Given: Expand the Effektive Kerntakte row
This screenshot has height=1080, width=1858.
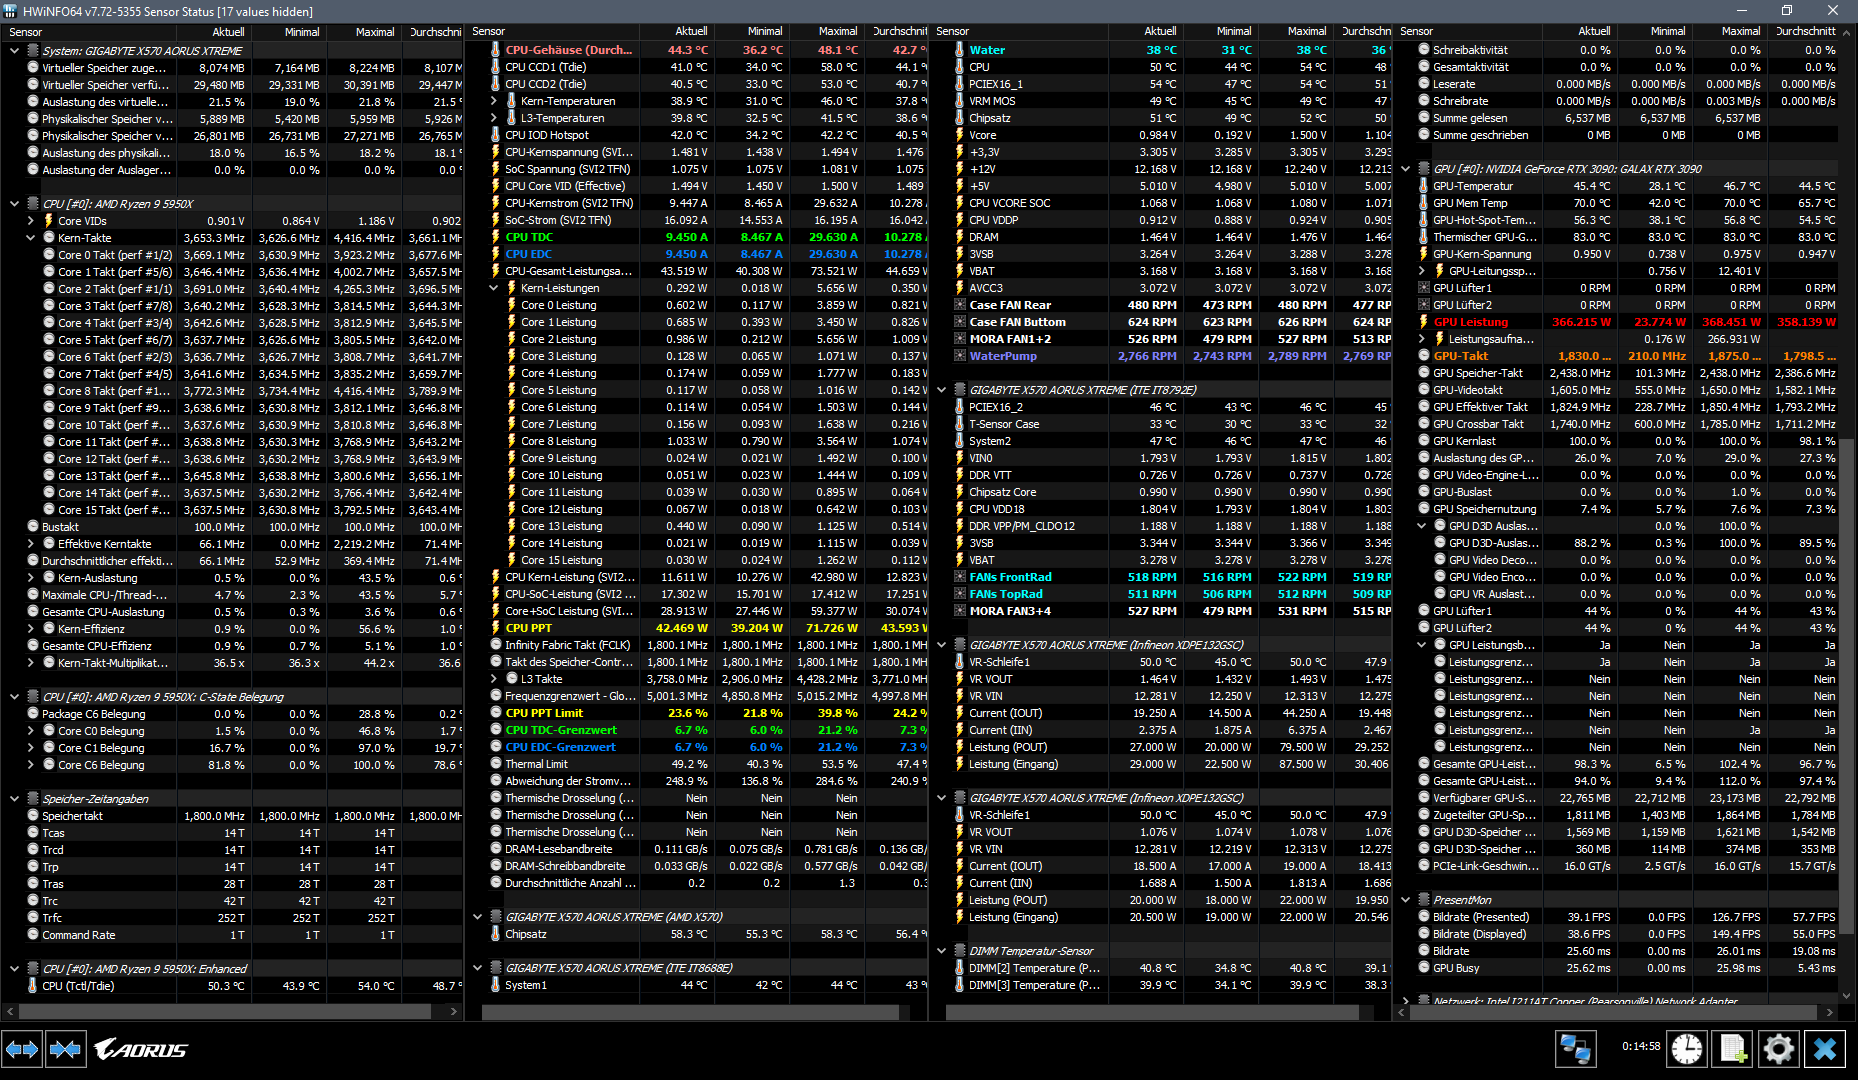Looking at the screenshot, I should pos(30,544).
